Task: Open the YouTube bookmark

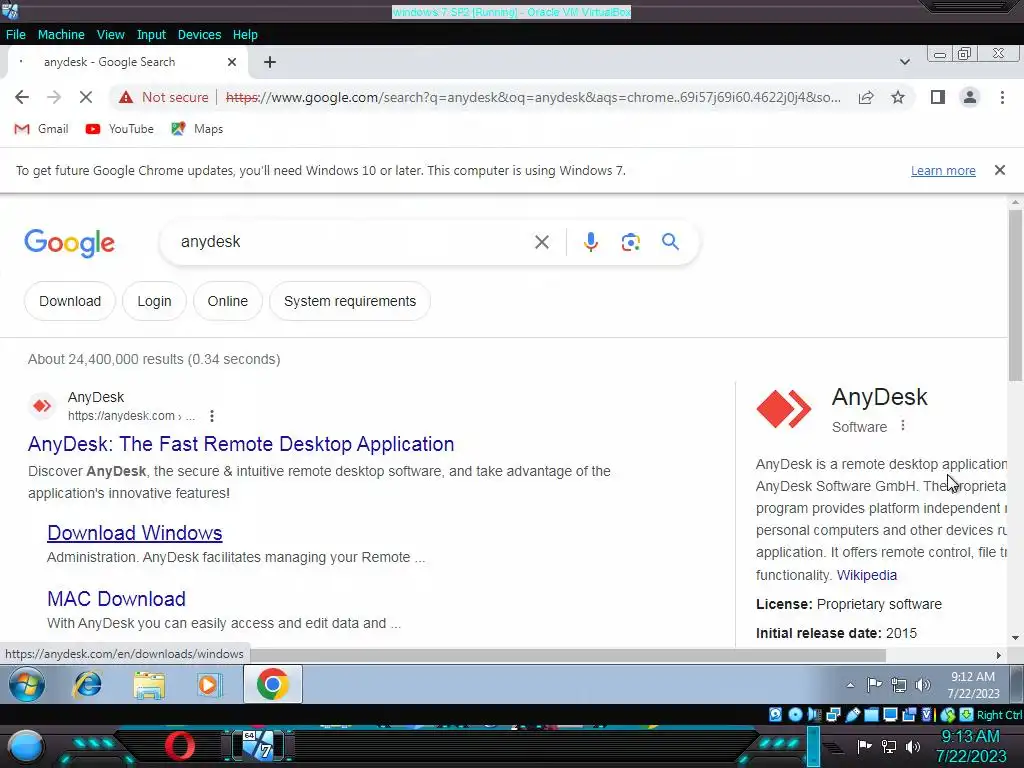Action: click(x=120, y=129)
